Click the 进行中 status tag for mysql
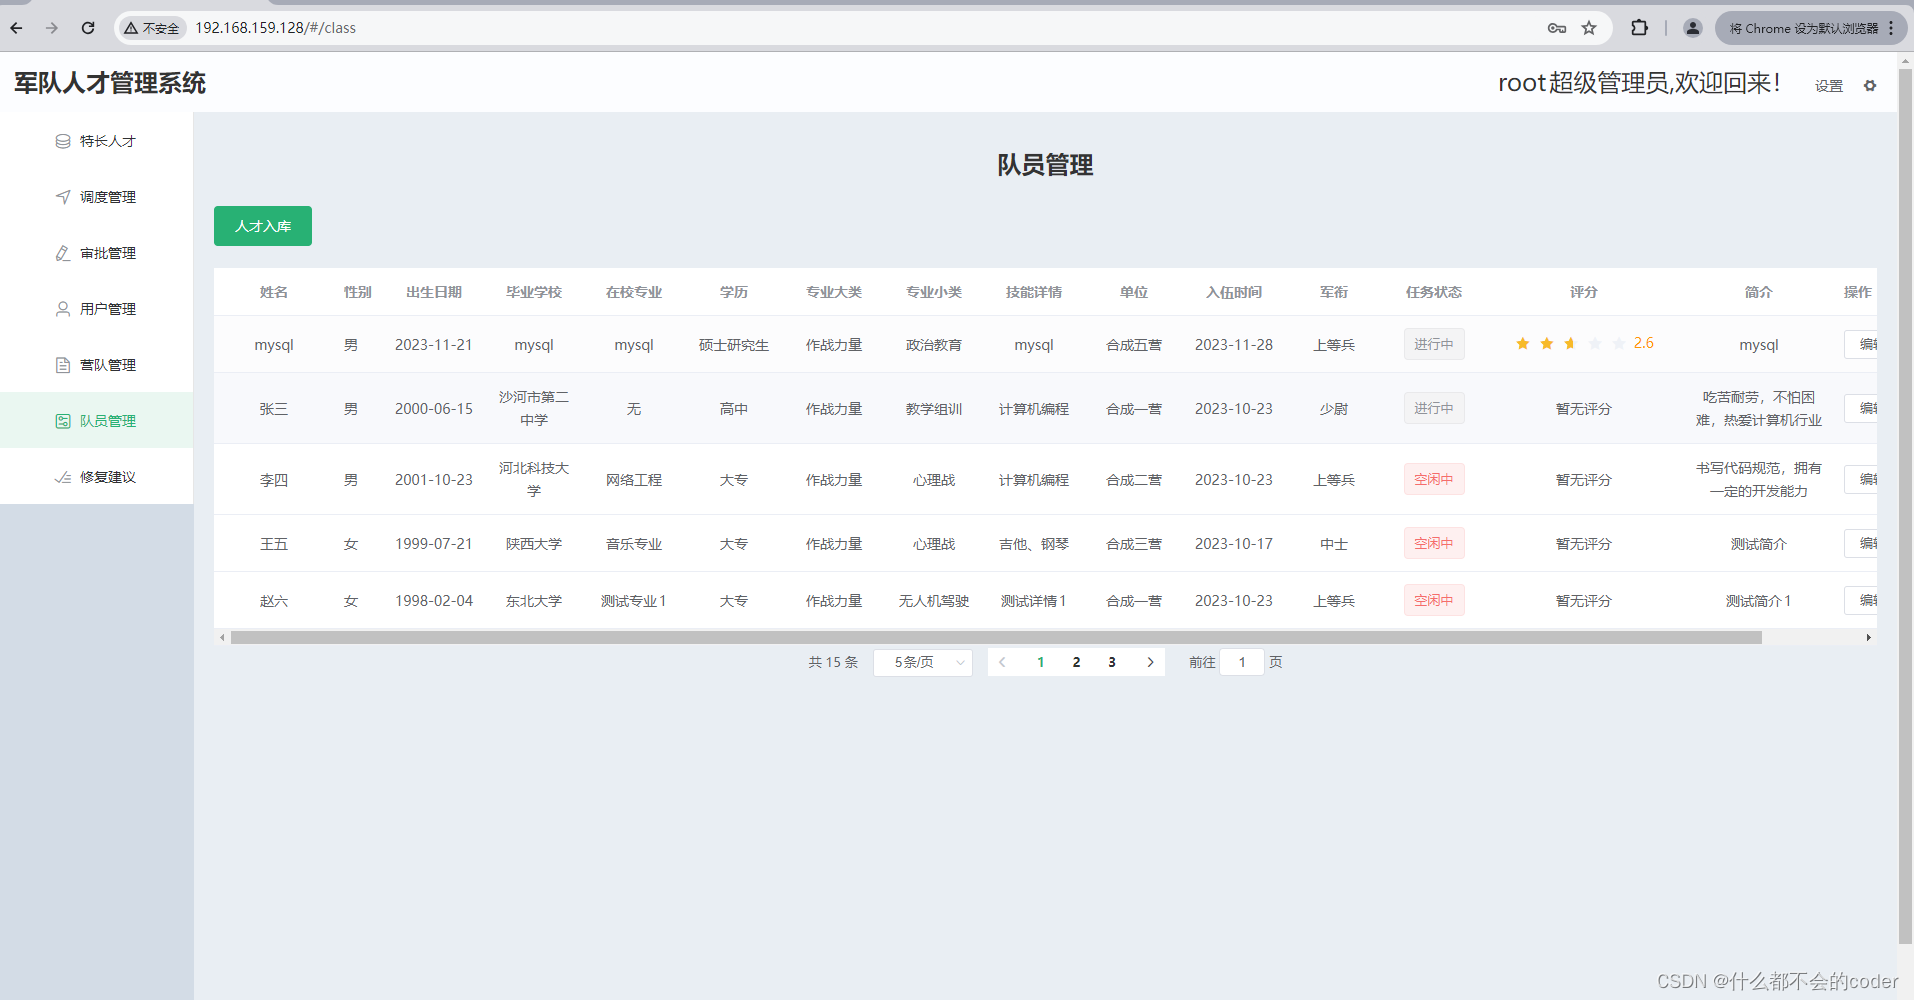Viewport: 1914px width, 1000px height. coord(1434,344)
